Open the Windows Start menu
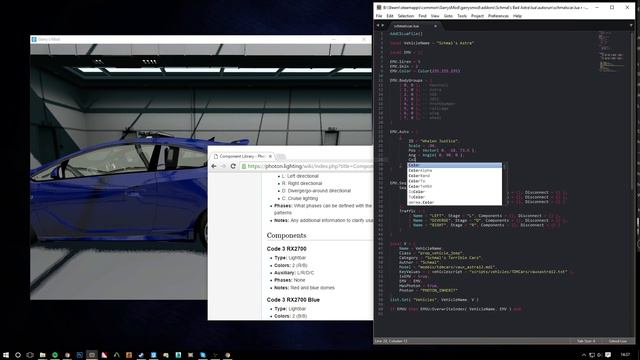The width and height of the screenshot is (640, 360). pyautogui.click(x=6, y=355)
